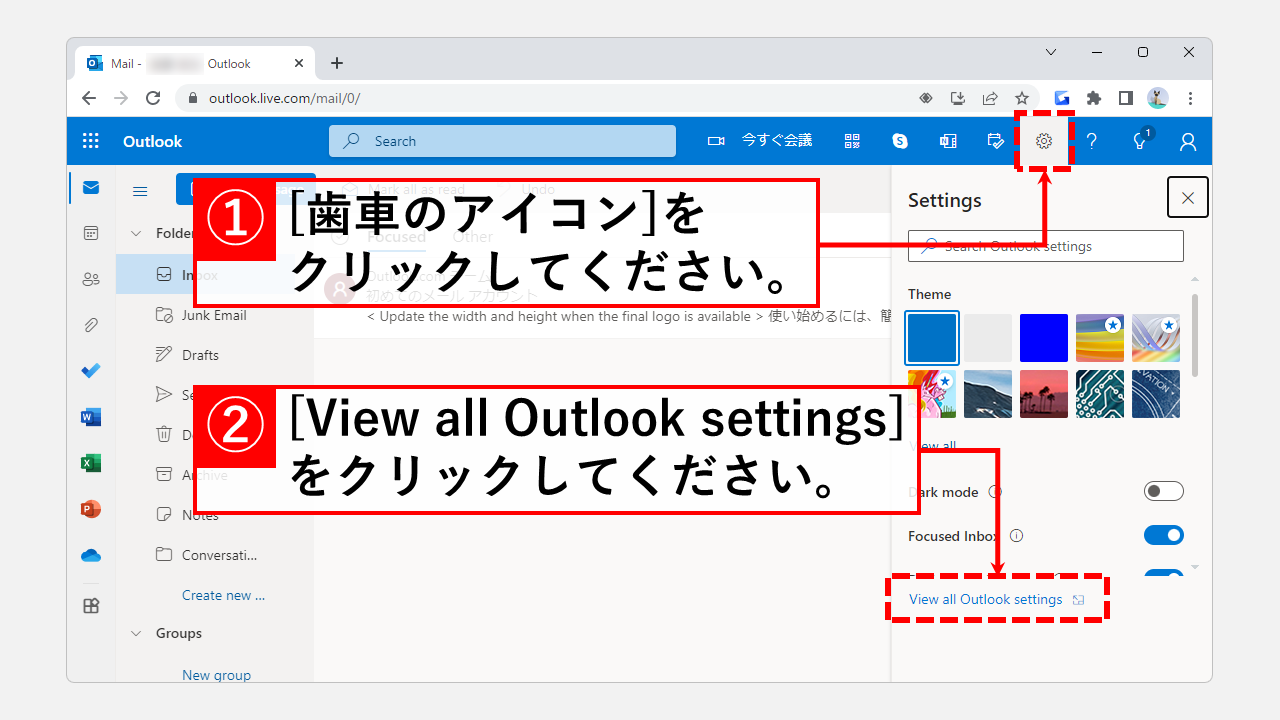The height and width of the screenshot is (720, 1280).
Task: Toggle Dark mode off
Action: point(1163,490)
